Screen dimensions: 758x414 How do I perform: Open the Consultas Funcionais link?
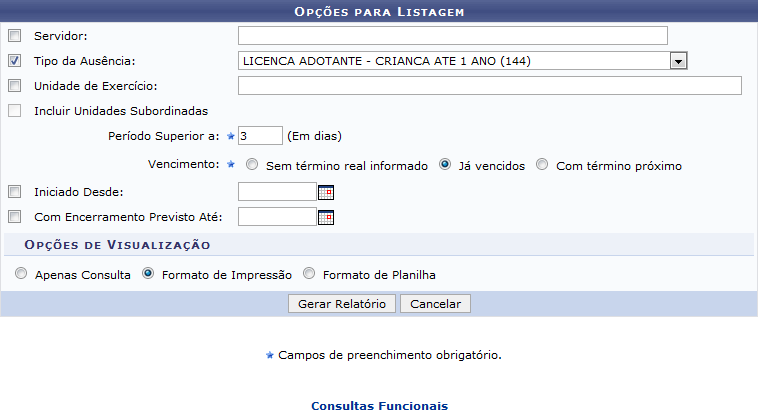pos(379,406)
